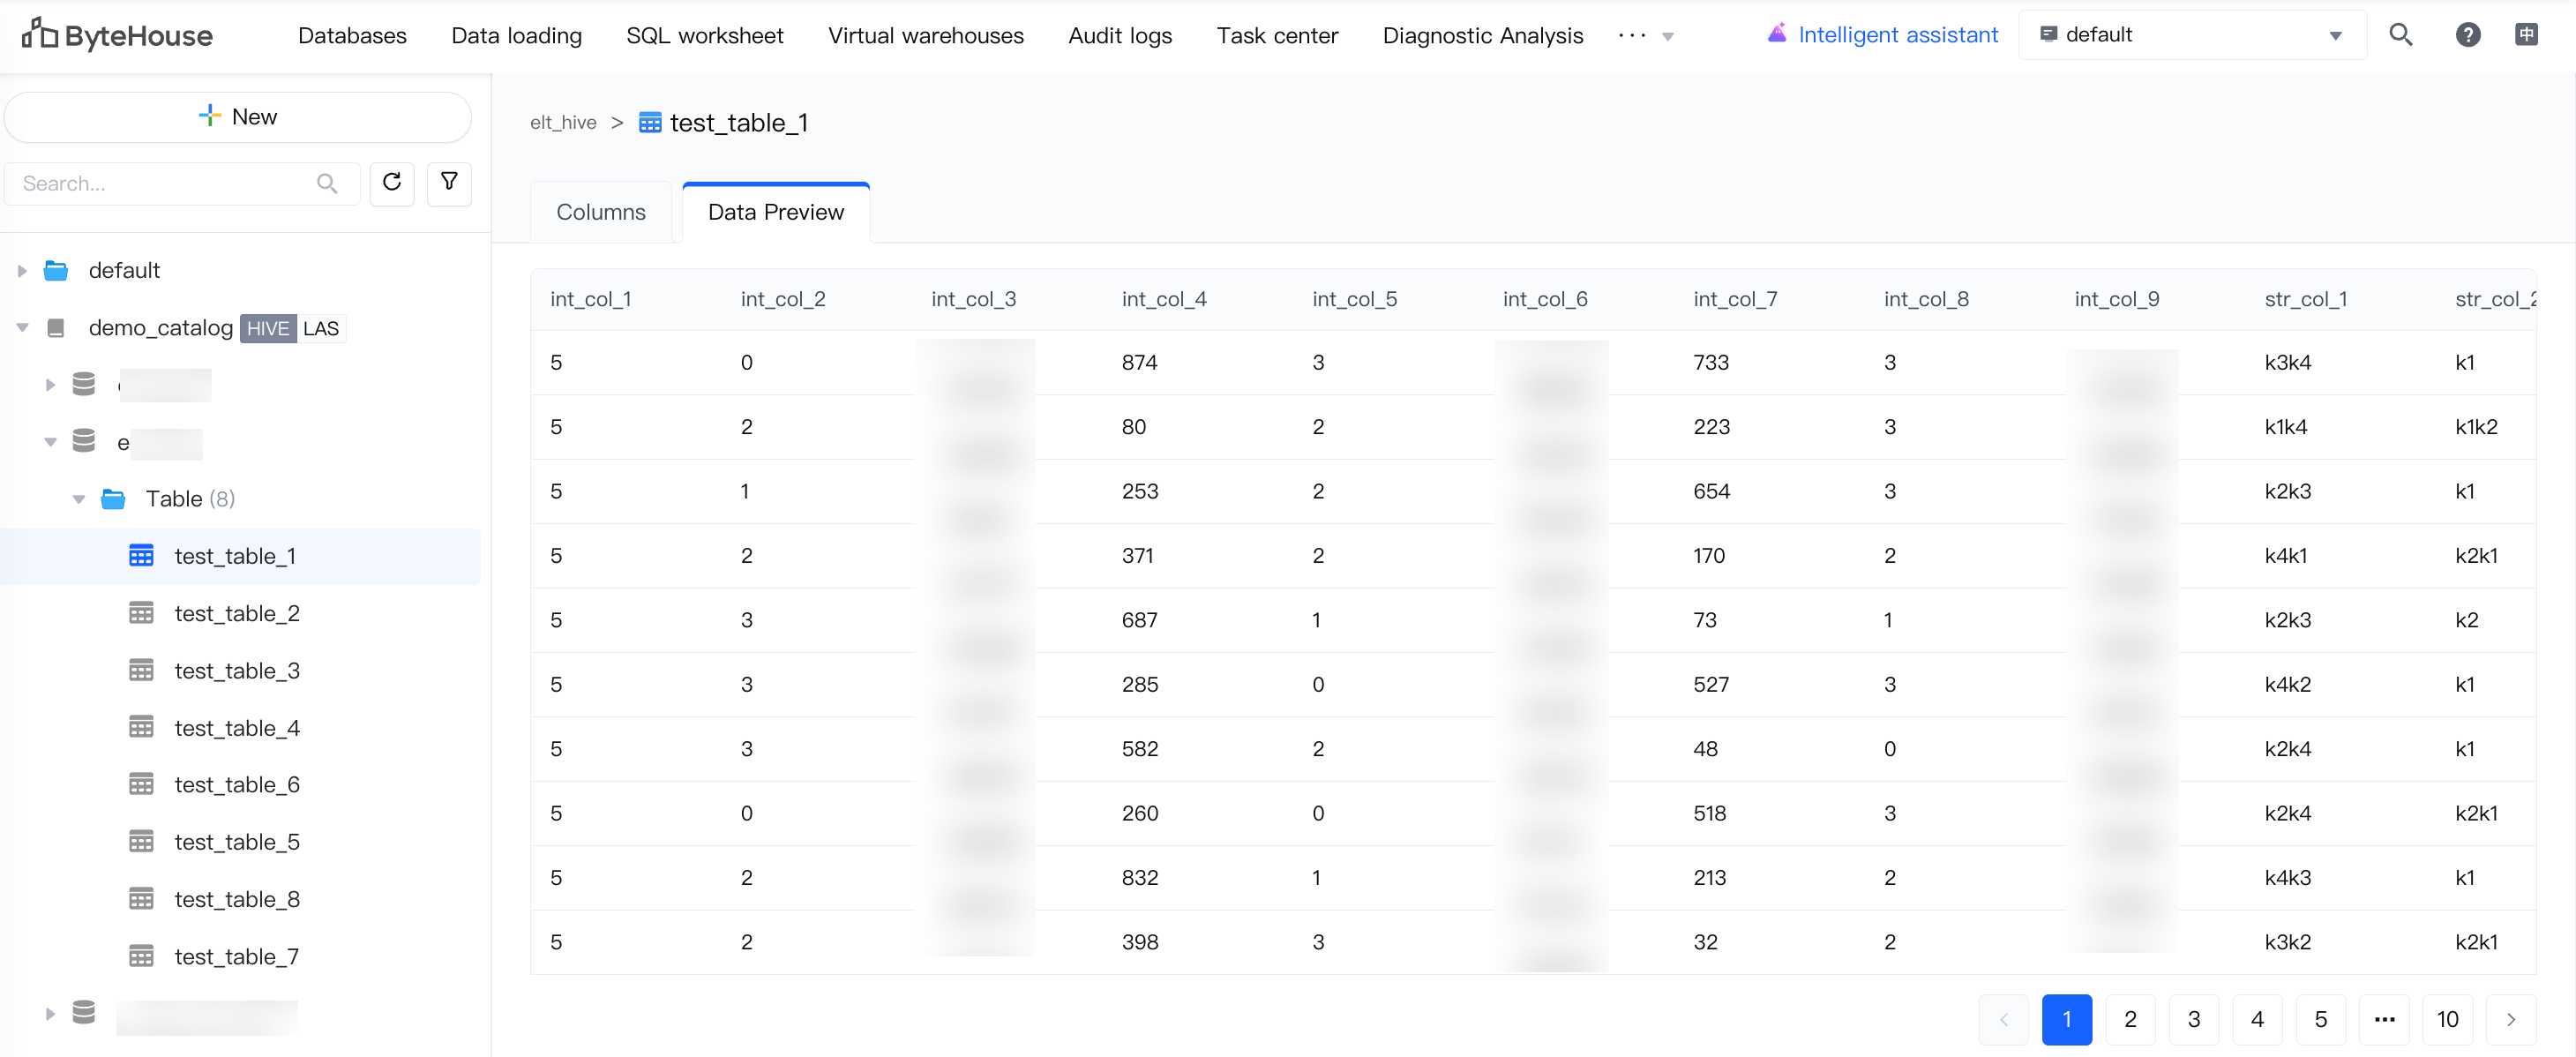Image resolution: width=2576 pixels, height=1057 pixels.
Task: Click the Intelligent assistant icon
Action: point(1776,34)
